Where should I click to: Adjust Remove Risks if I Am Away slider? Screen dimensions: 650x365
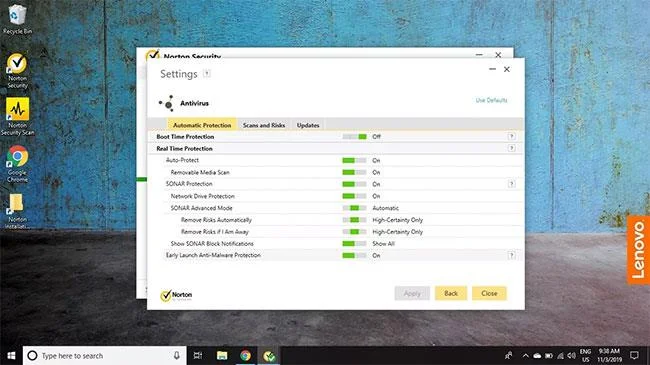pos(354,232)
